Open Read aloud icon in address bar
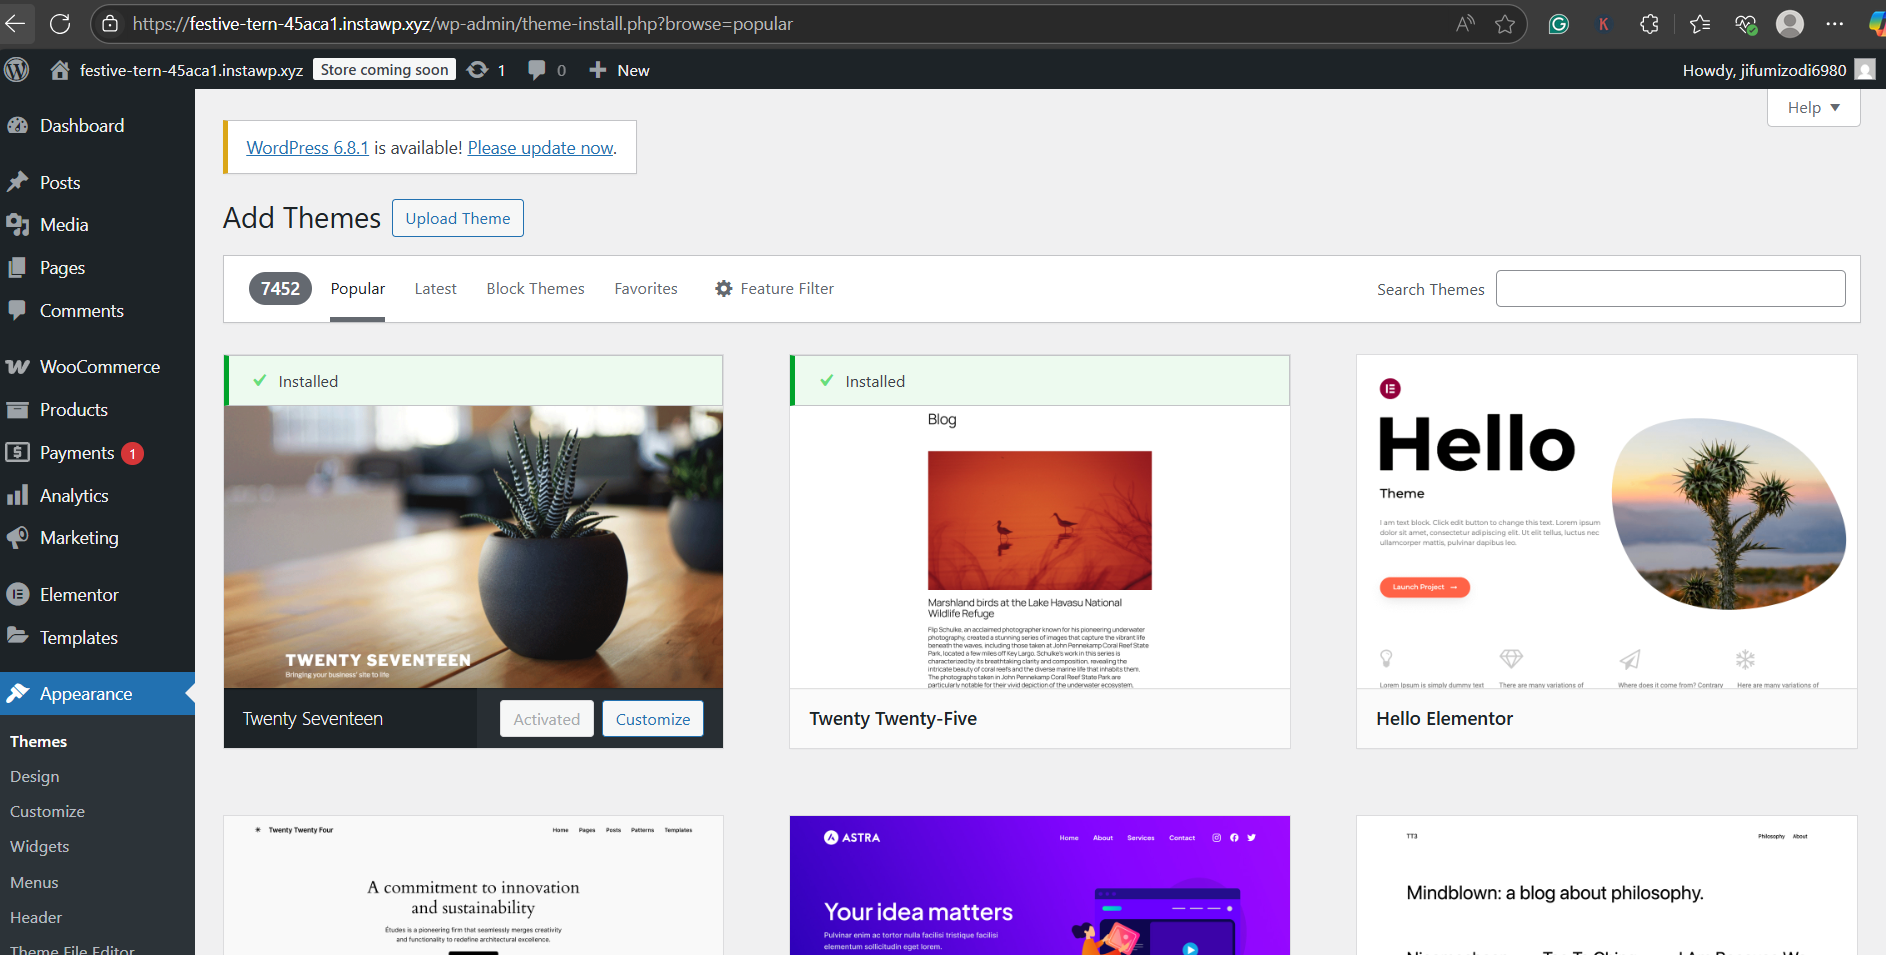 pyautogui.click(x=1465, y=24)
